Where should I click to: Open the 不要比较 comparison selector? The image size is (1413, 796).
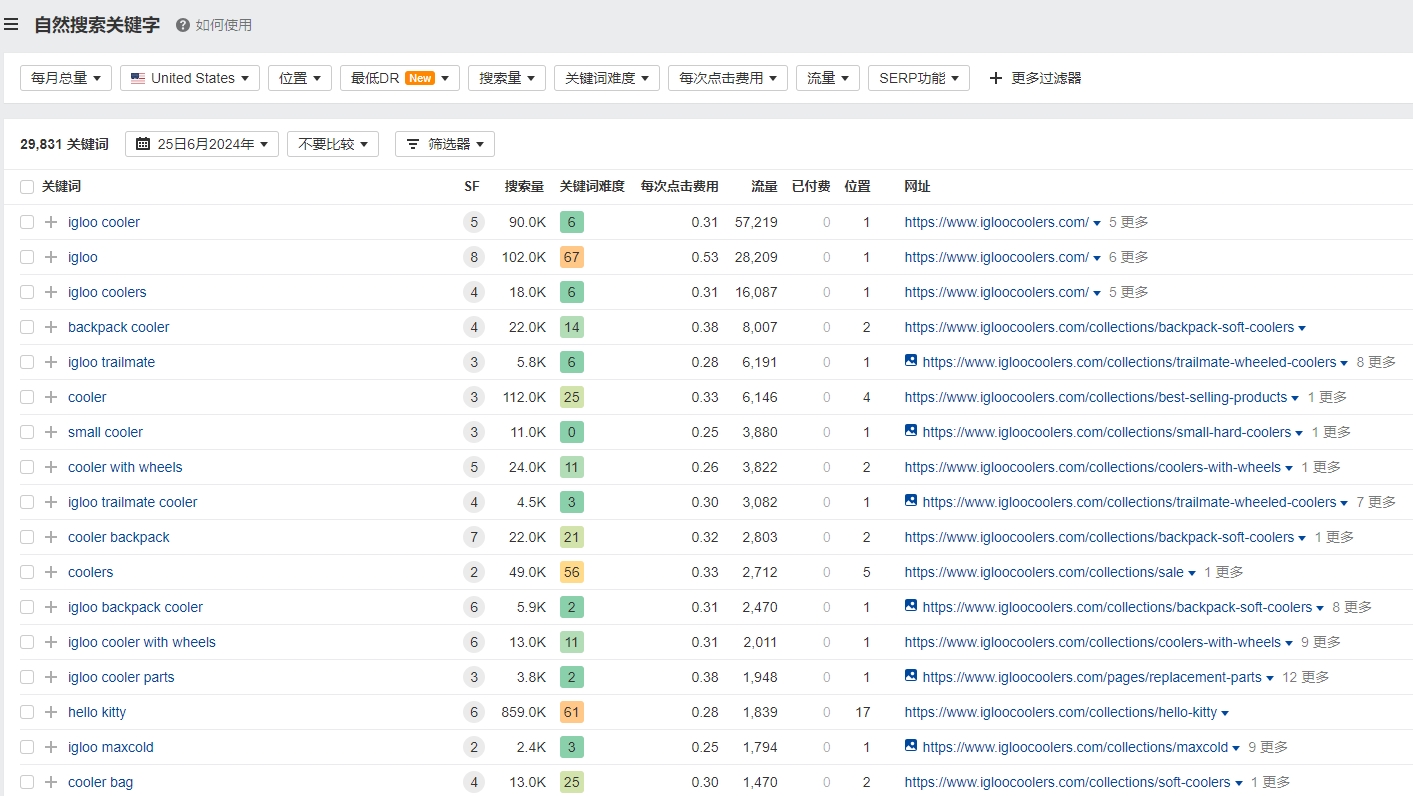[x=333, y=144]
